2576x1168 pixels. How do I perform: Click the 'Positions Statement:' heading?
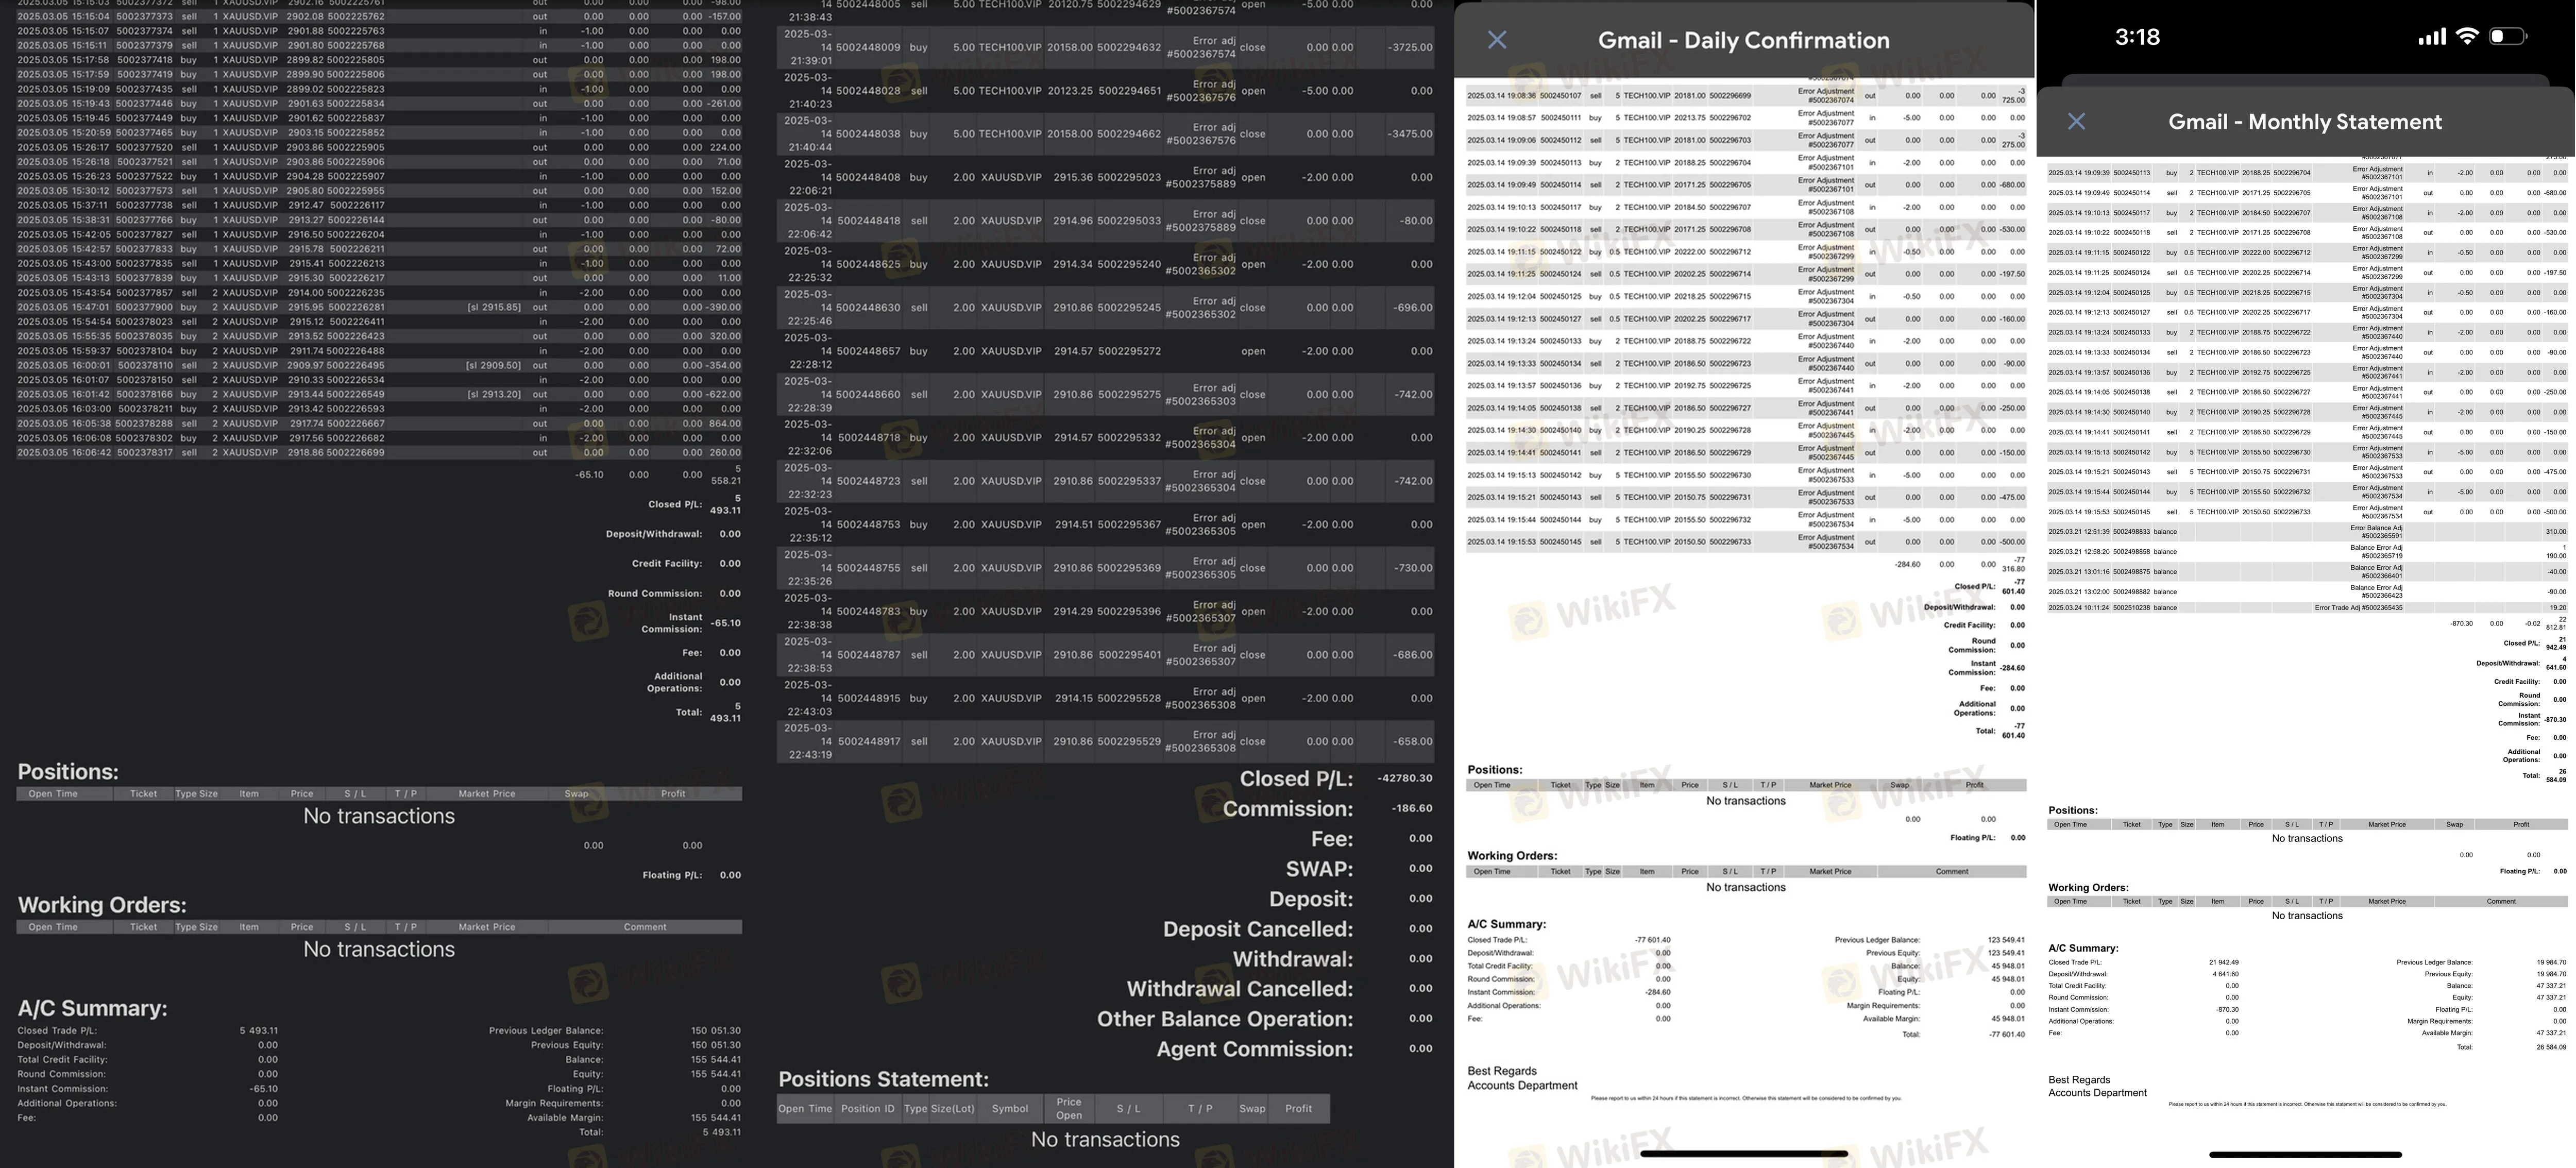tap(883, 1080)
